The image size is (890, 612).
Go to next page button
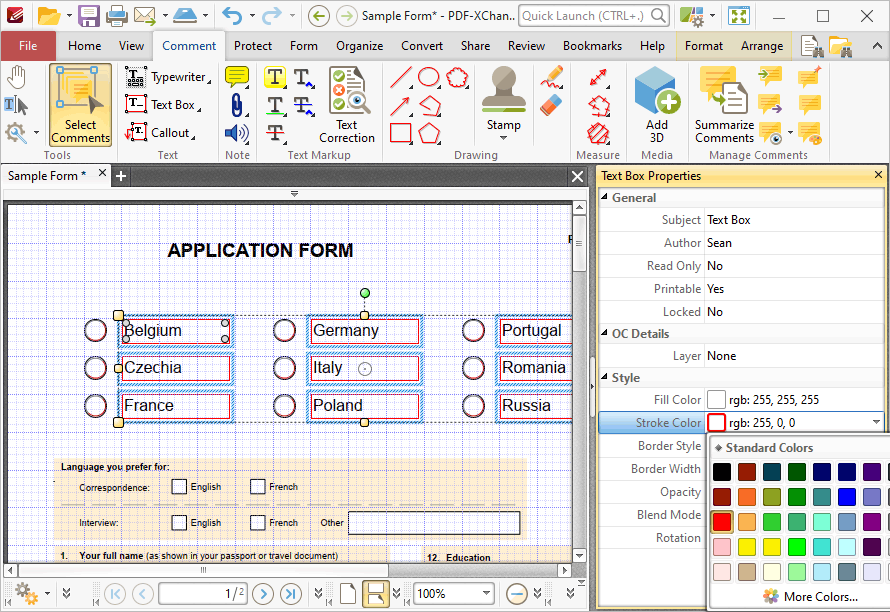pos(263,594)
